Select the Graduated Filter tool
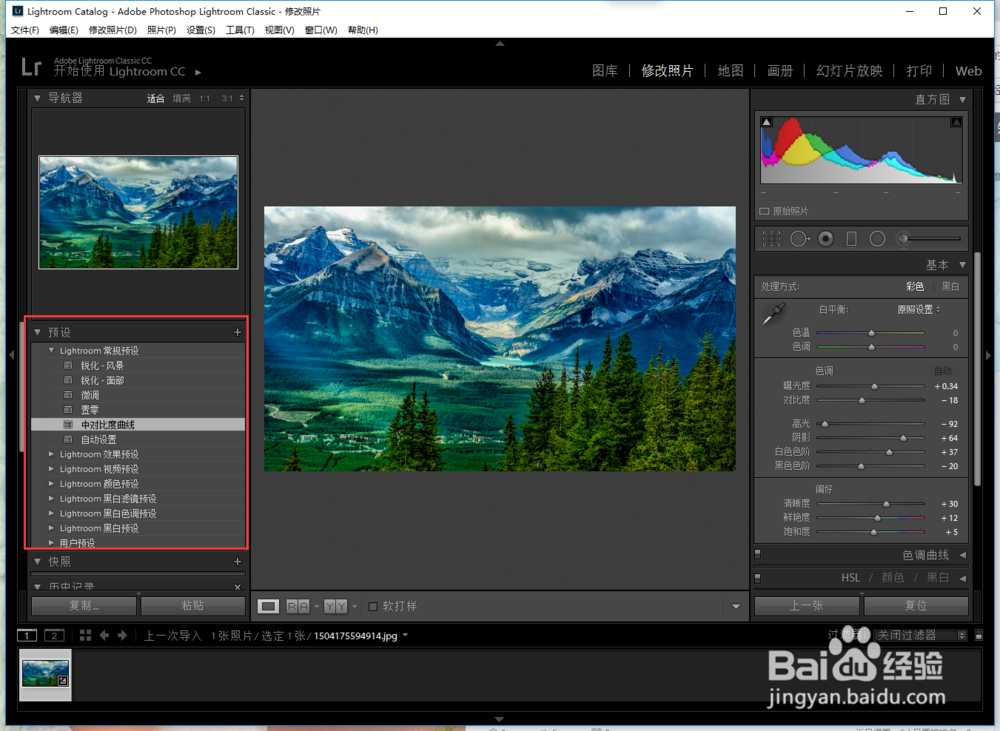The width and height of the screenshot is (1000, 731). coord(851,239)
